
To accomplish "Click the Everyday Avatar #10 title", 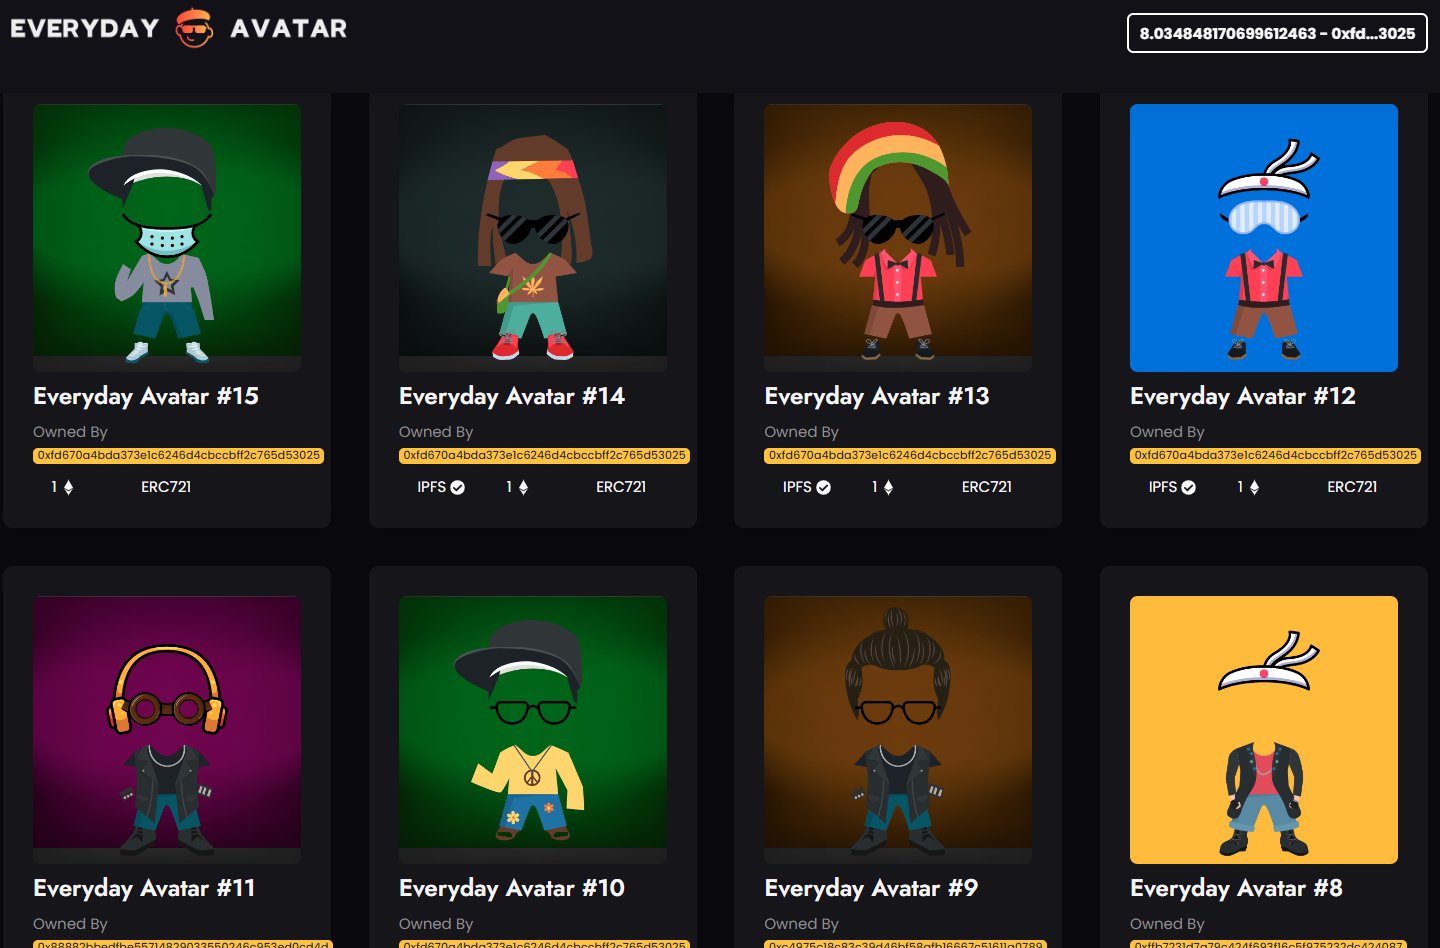I will (x=512, y=889).
